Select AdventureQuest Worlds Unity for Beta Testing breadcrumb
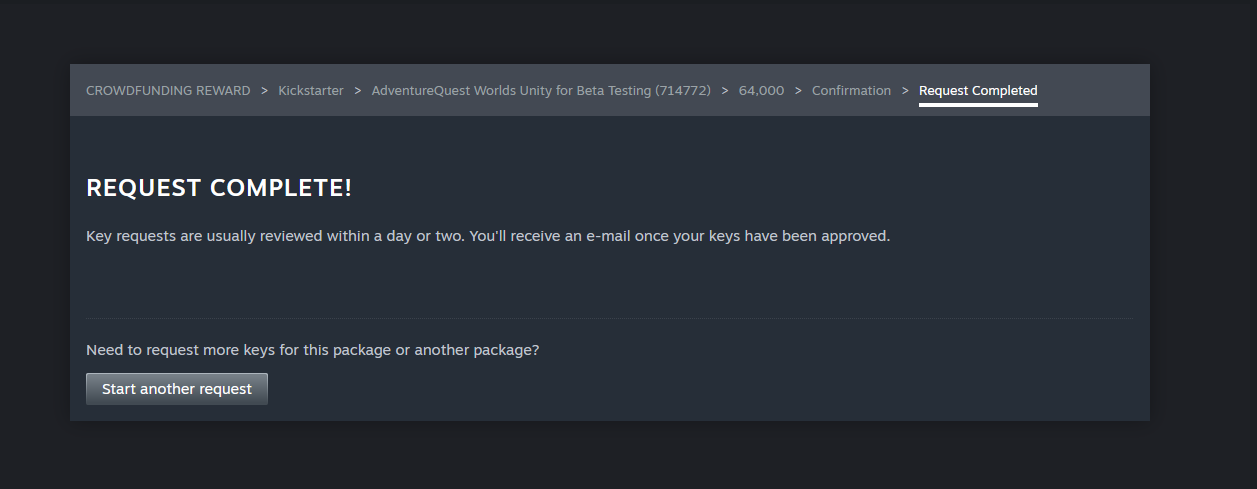 [510, 91]
